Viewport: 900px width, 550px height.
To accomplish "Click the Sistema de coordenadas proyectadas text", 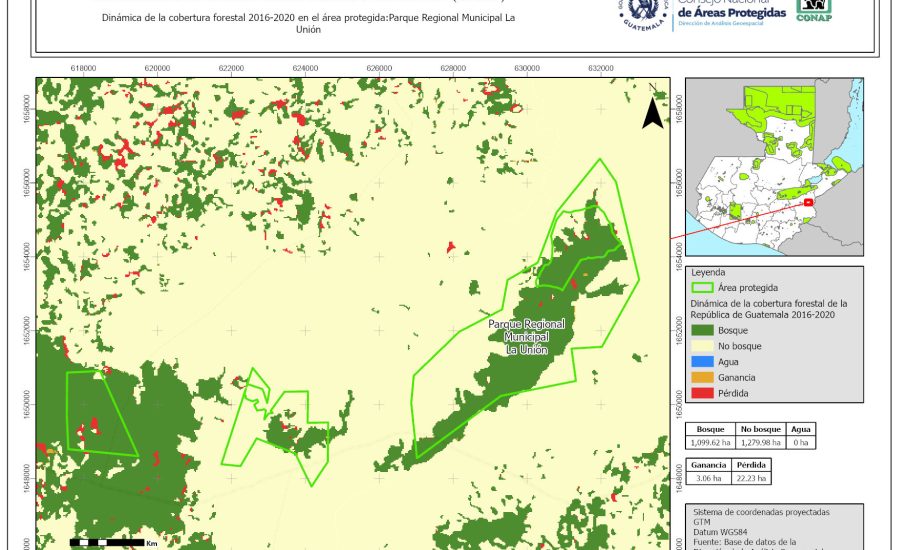I will coord(760,511).
